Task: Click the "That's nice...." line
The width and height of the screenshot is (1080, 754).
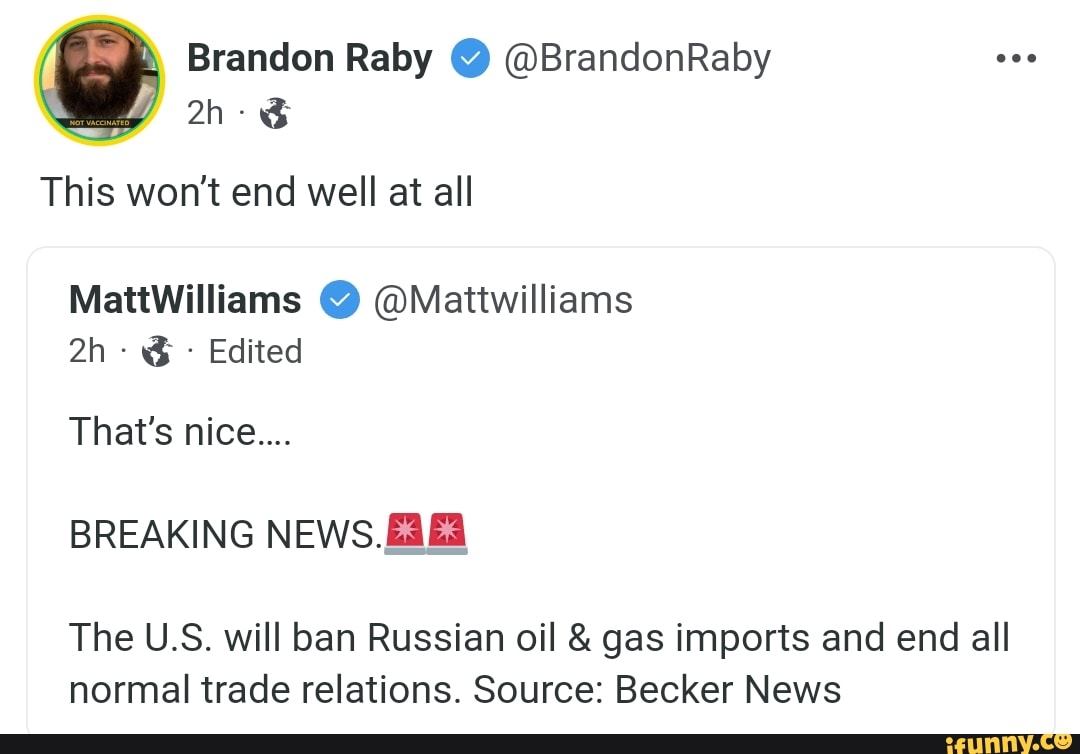Action: 180,432
